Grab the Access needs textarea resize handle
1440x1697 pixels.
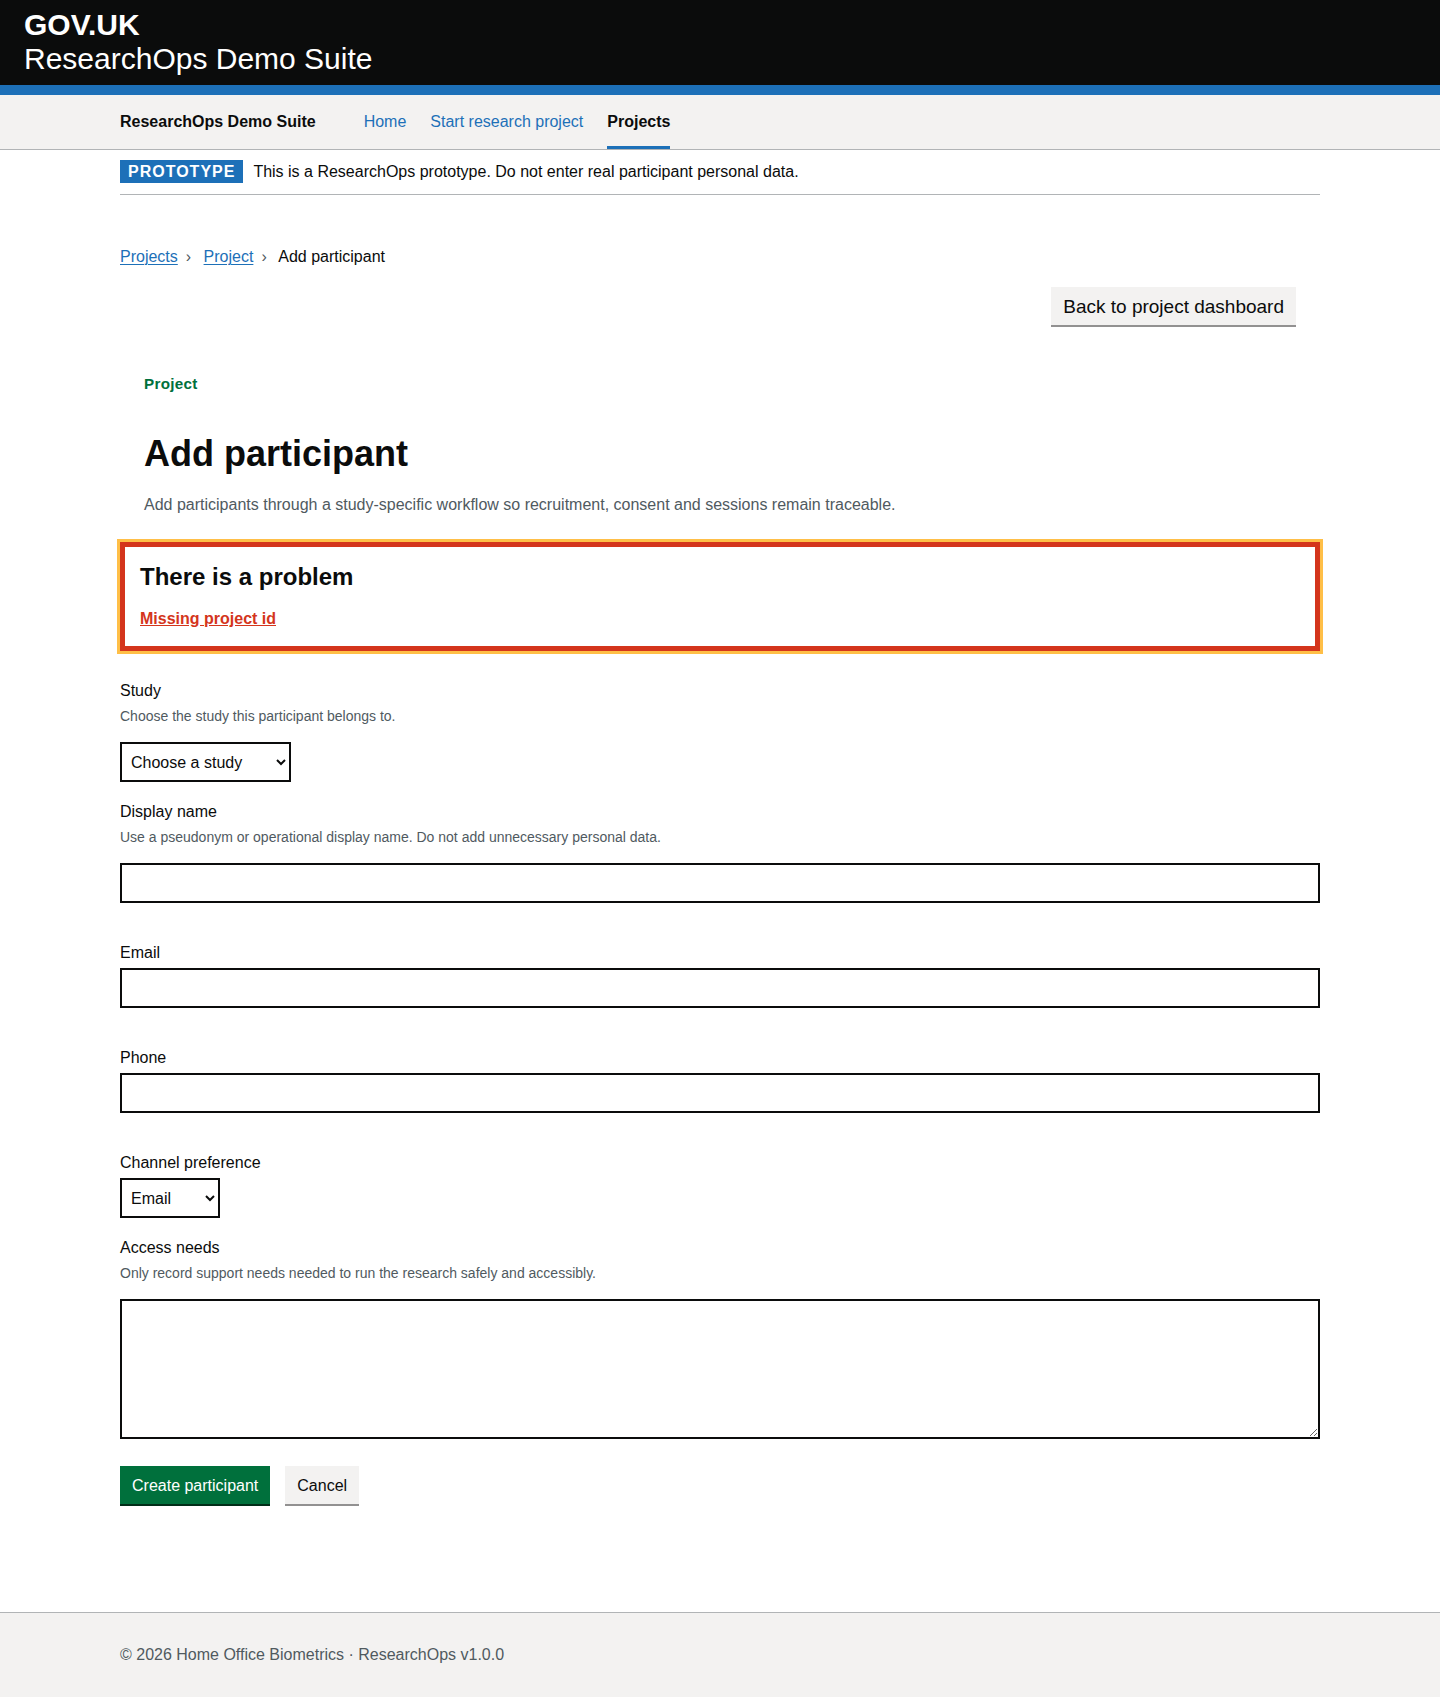1313,1432
